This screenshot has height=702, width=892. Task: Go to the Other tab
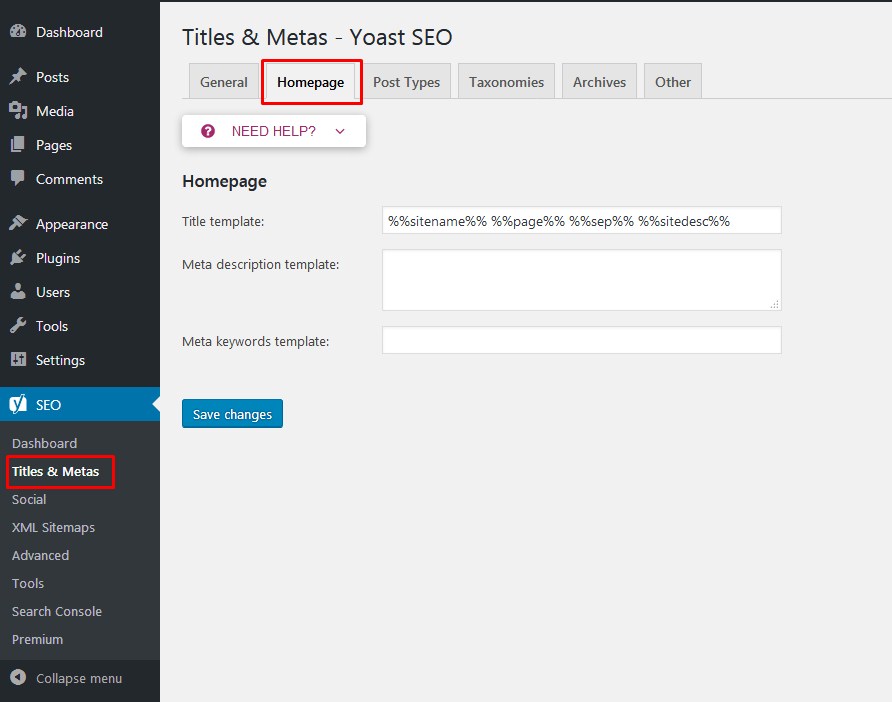[673, 82]
